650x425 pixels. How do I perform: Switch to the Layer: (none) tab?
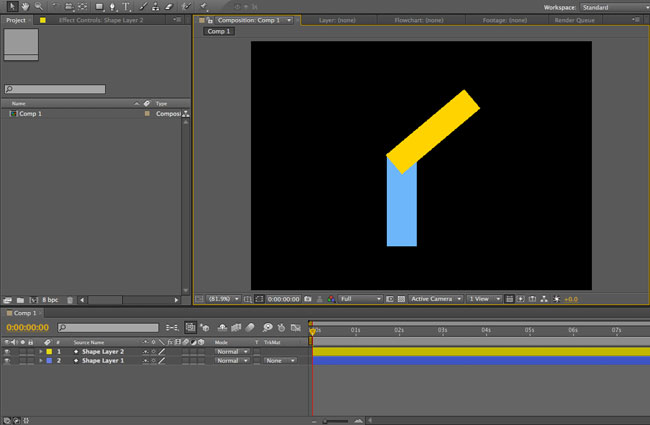coord(337,20)
